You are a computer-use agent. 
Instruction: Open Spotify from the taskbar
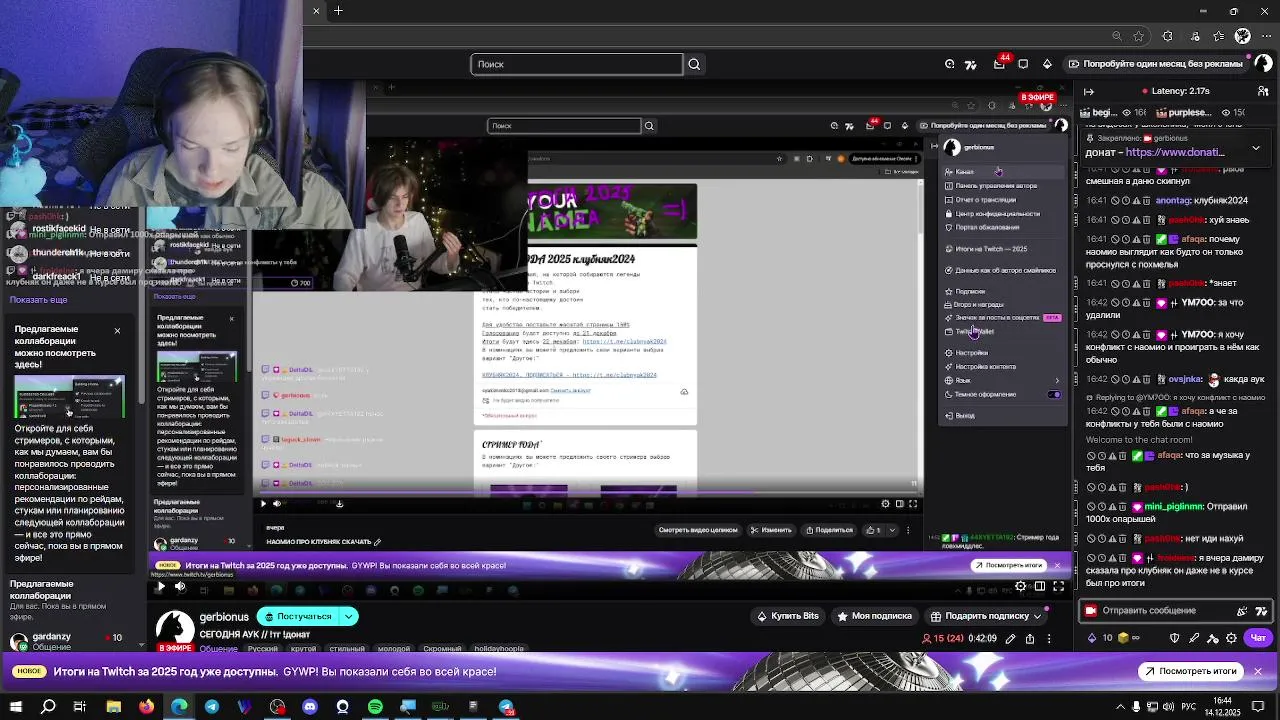[375, 707]
